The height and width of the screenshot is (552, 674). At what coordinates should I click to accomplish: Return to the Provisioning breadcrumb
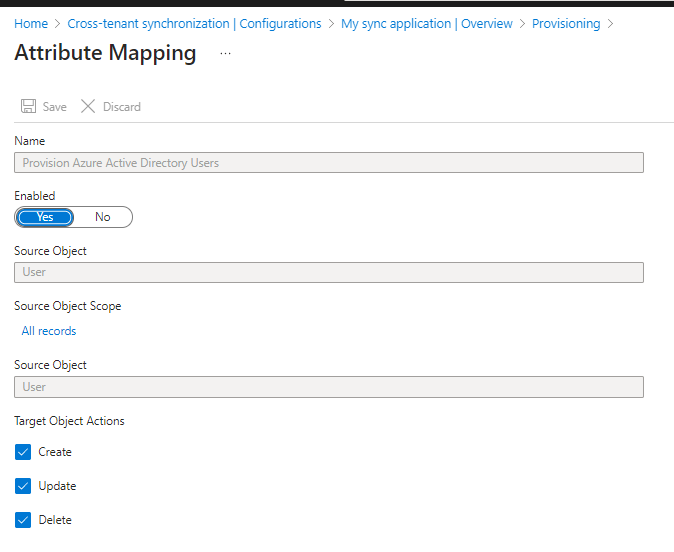566,23
